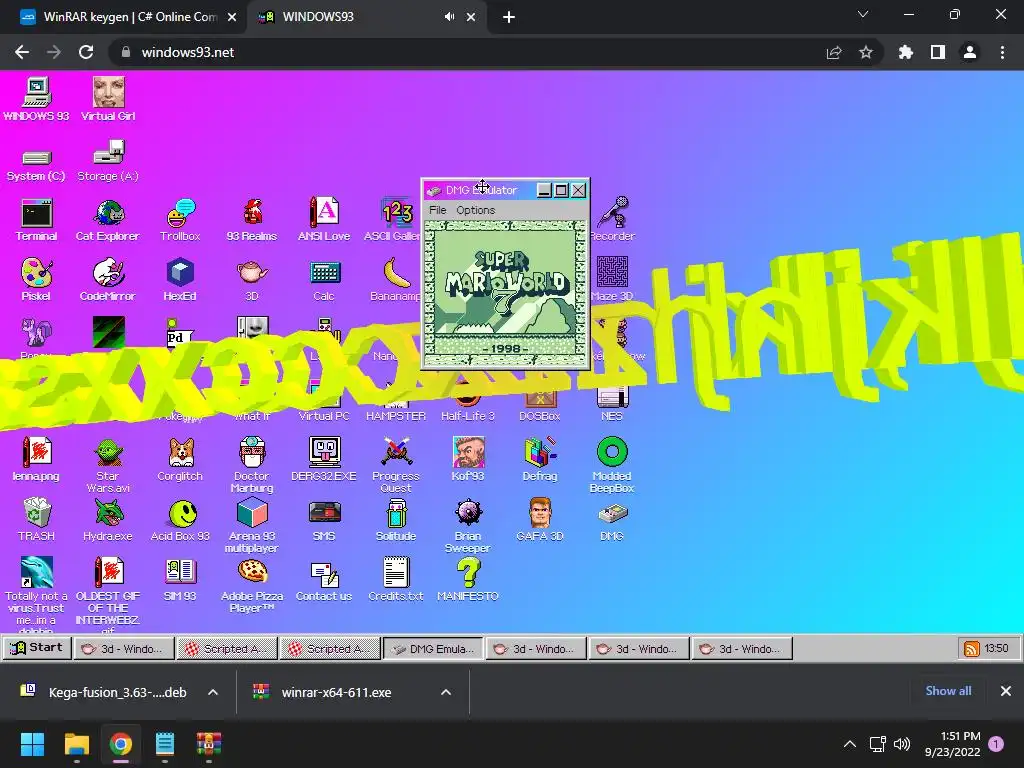Mute the WINDOWS93 tab audio
The image size is (1024, 768).
449,17
